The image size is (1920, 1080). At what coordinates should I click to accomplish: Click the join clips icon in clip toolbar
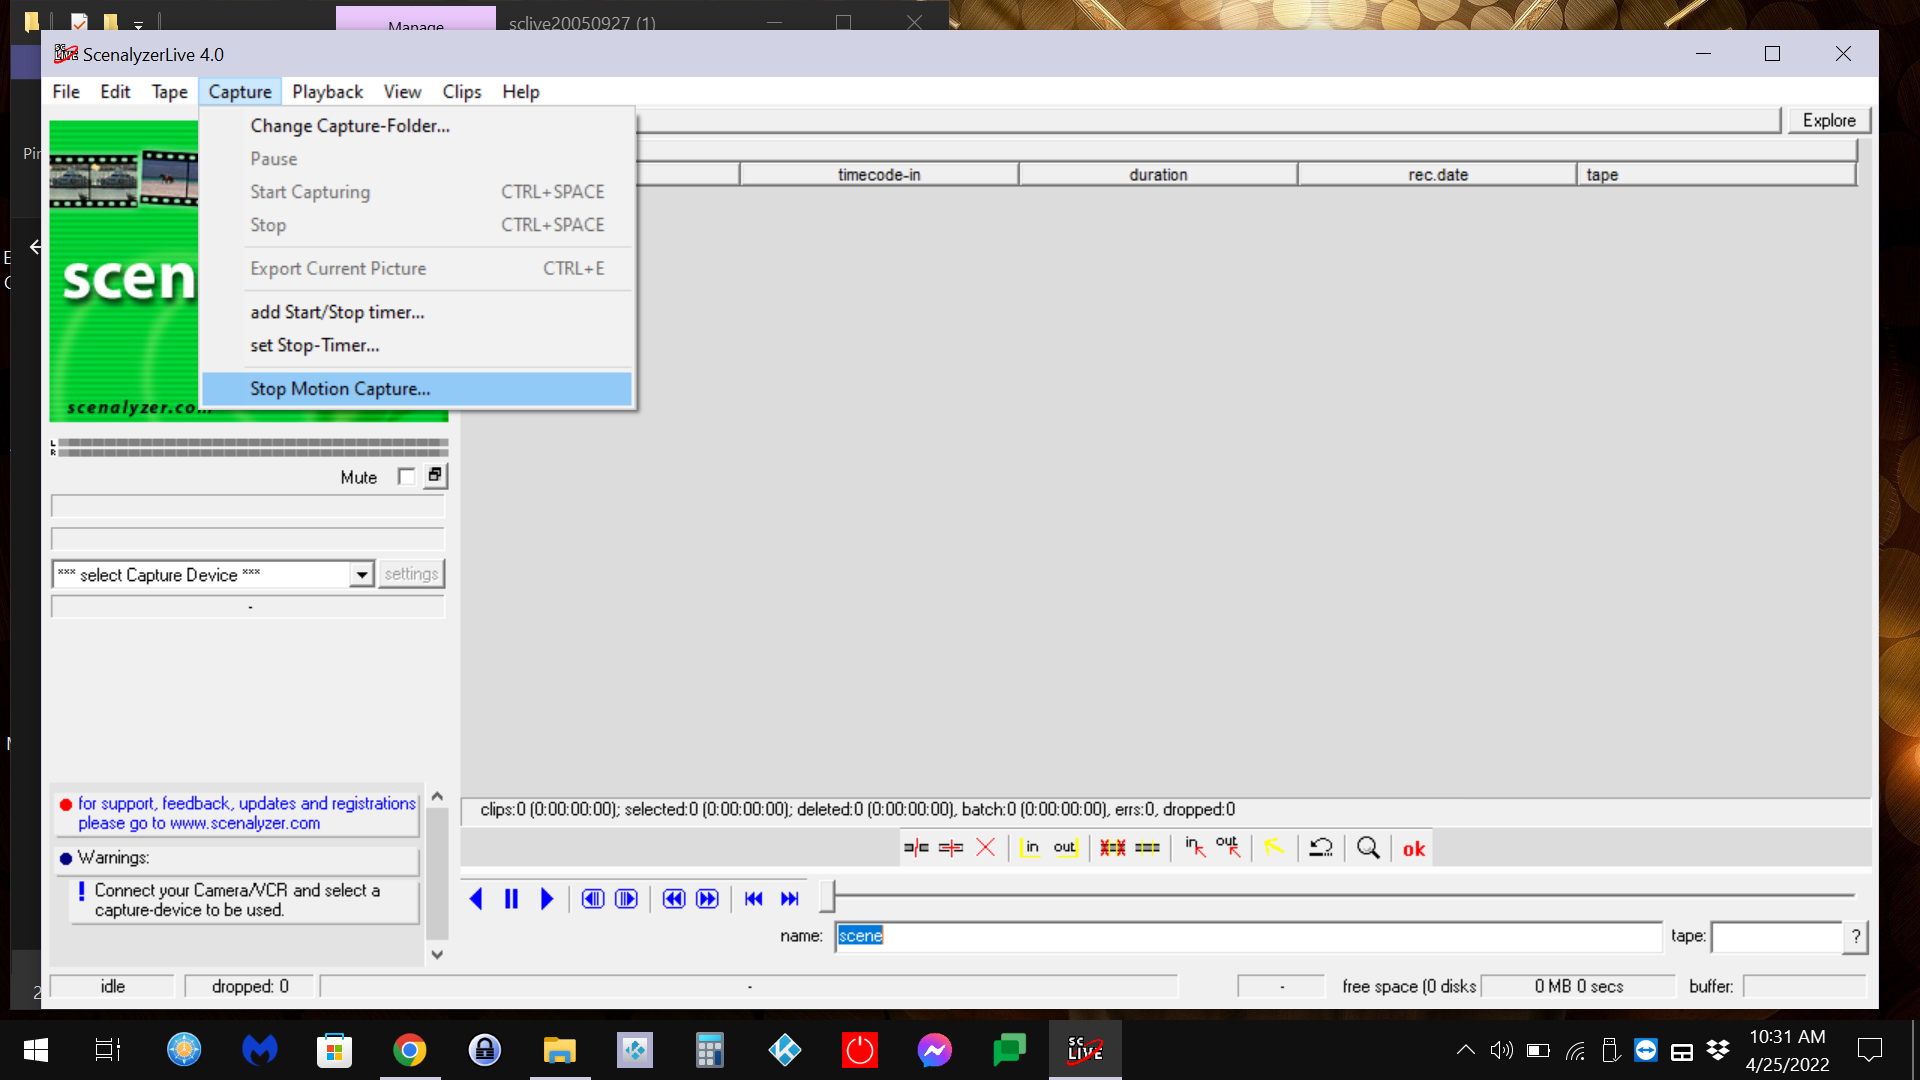tap(951, 848)
